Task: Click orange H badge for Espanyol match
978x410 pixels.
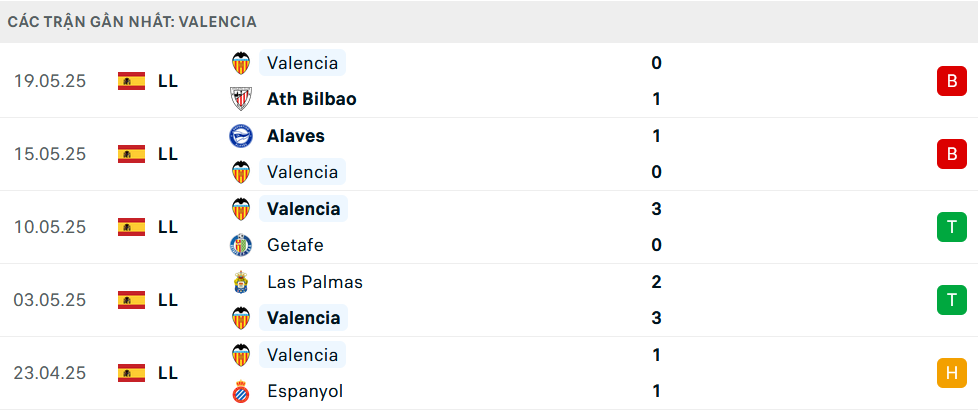Action: (952, 373)
